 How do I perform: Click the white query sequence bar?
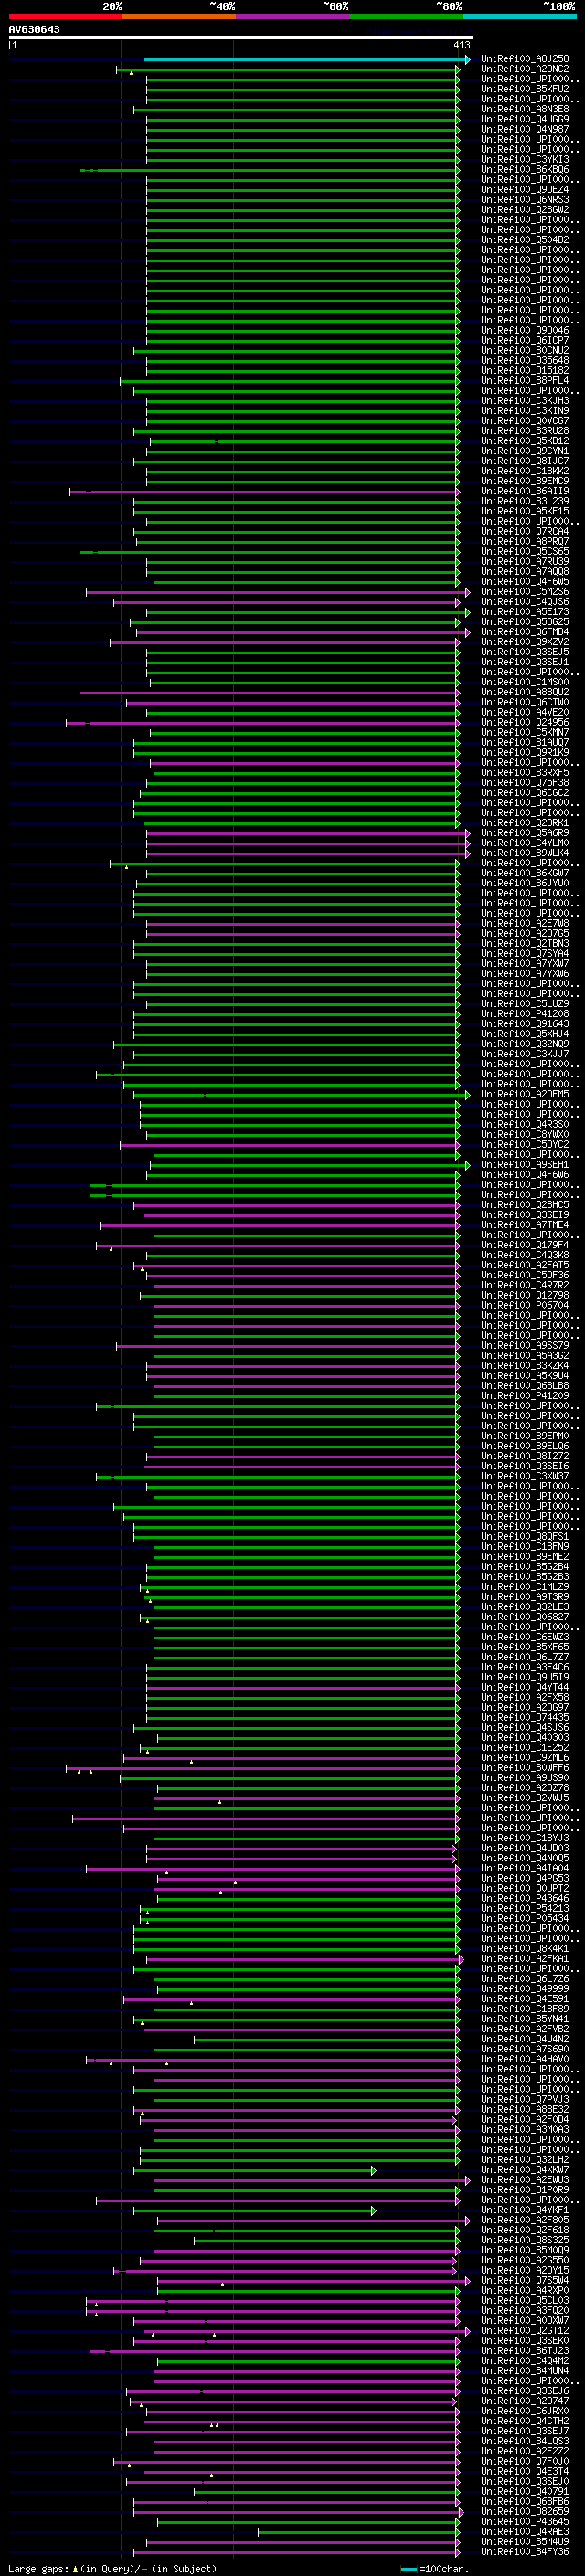[x=241, y=38]
